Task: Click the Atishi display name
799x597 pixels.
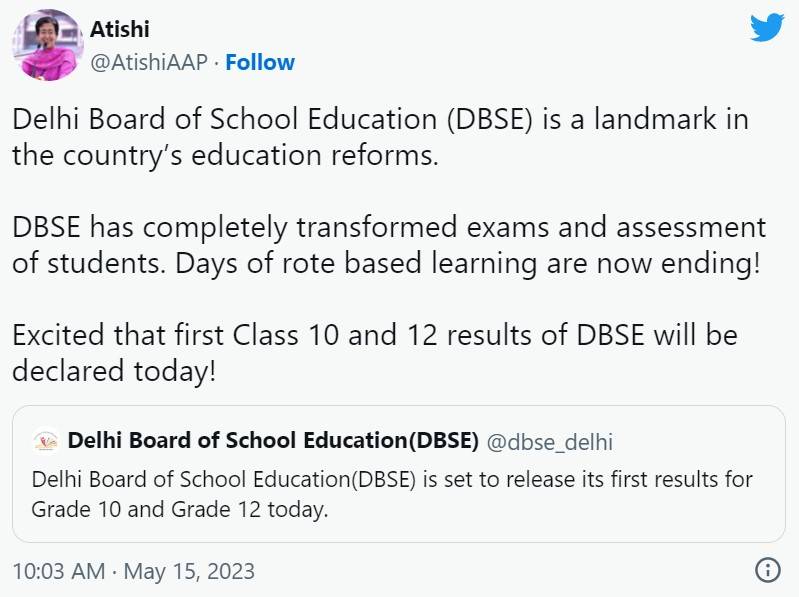Action: tap(120, 29)
